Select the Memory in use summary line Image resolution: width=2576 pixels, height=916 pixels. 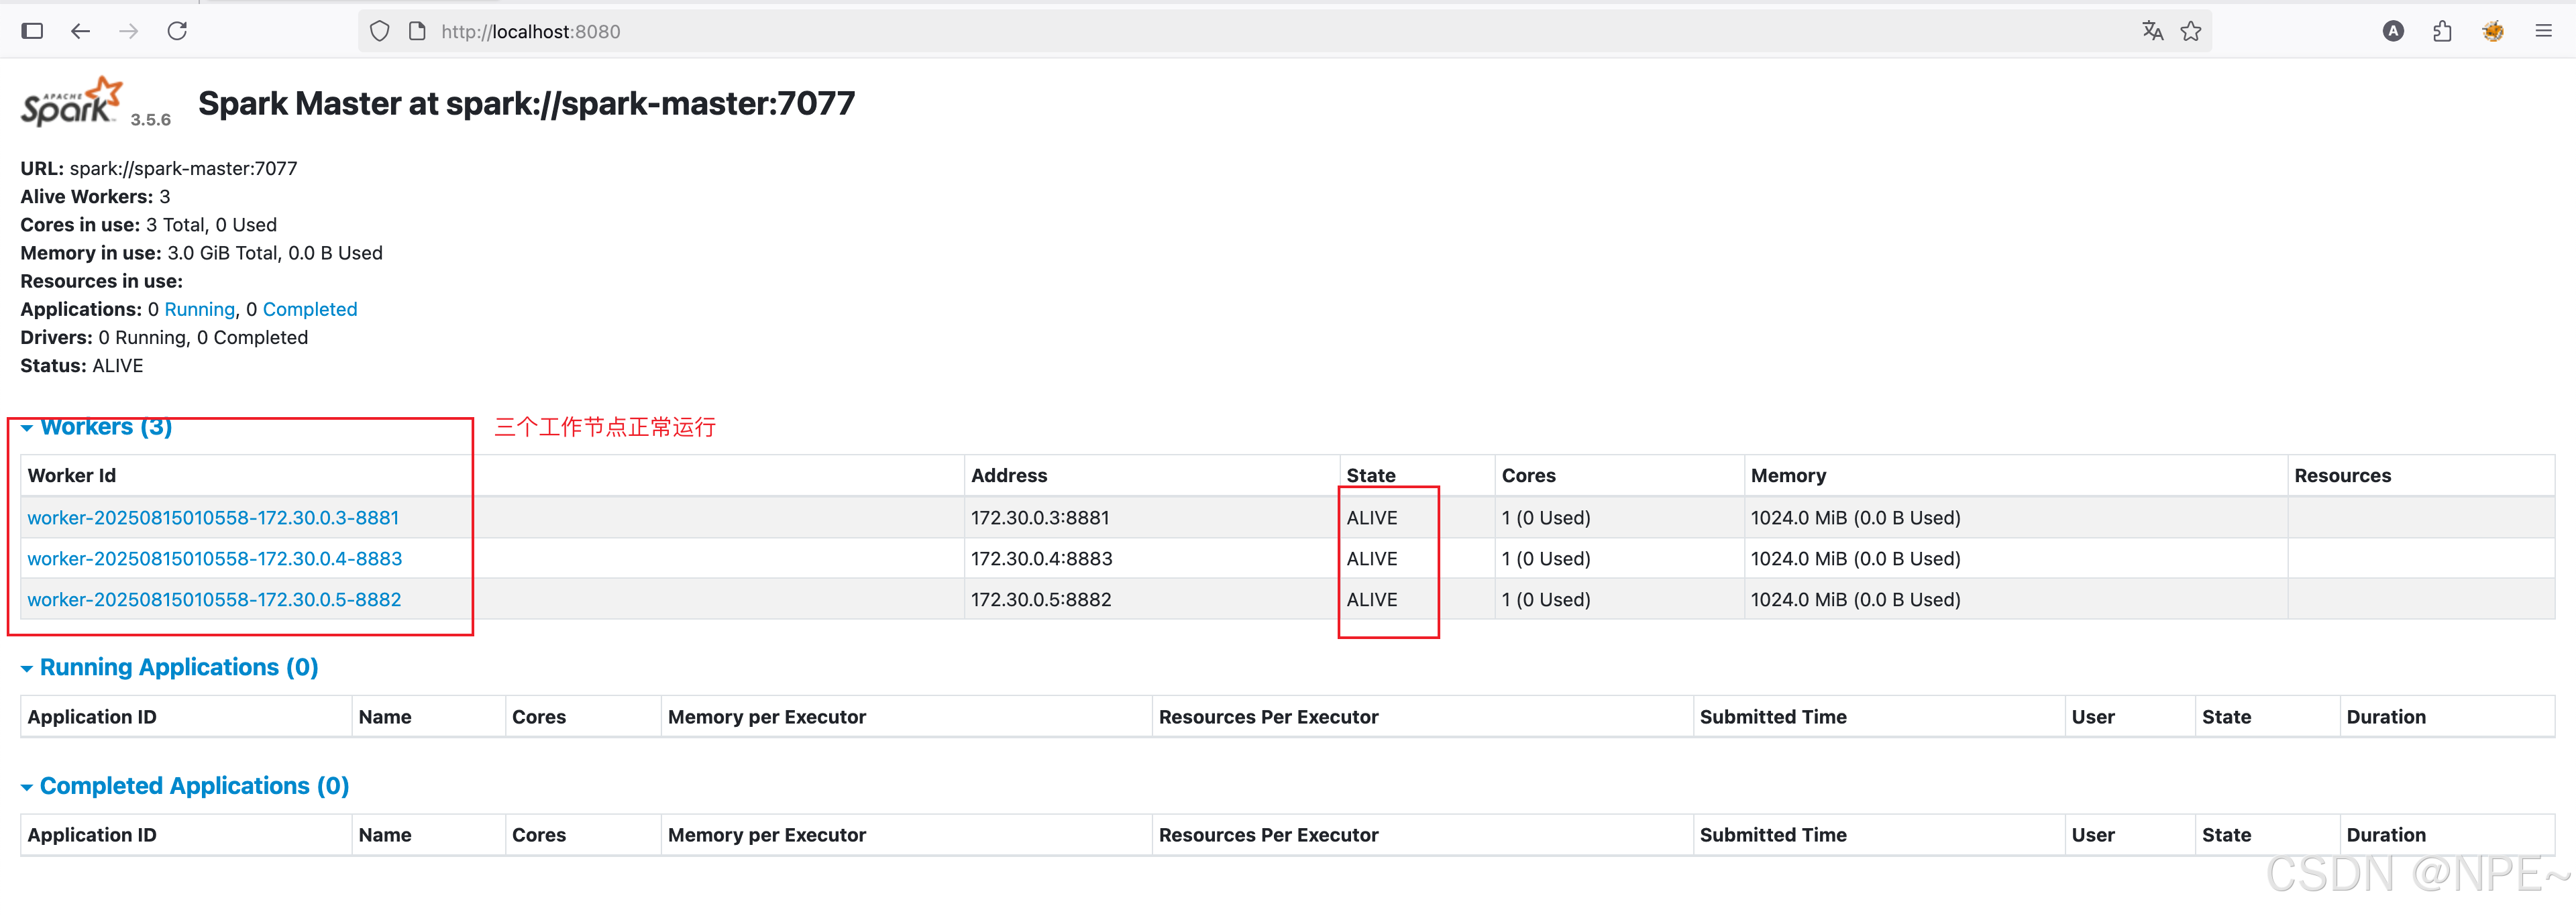[x=201, y=253]
